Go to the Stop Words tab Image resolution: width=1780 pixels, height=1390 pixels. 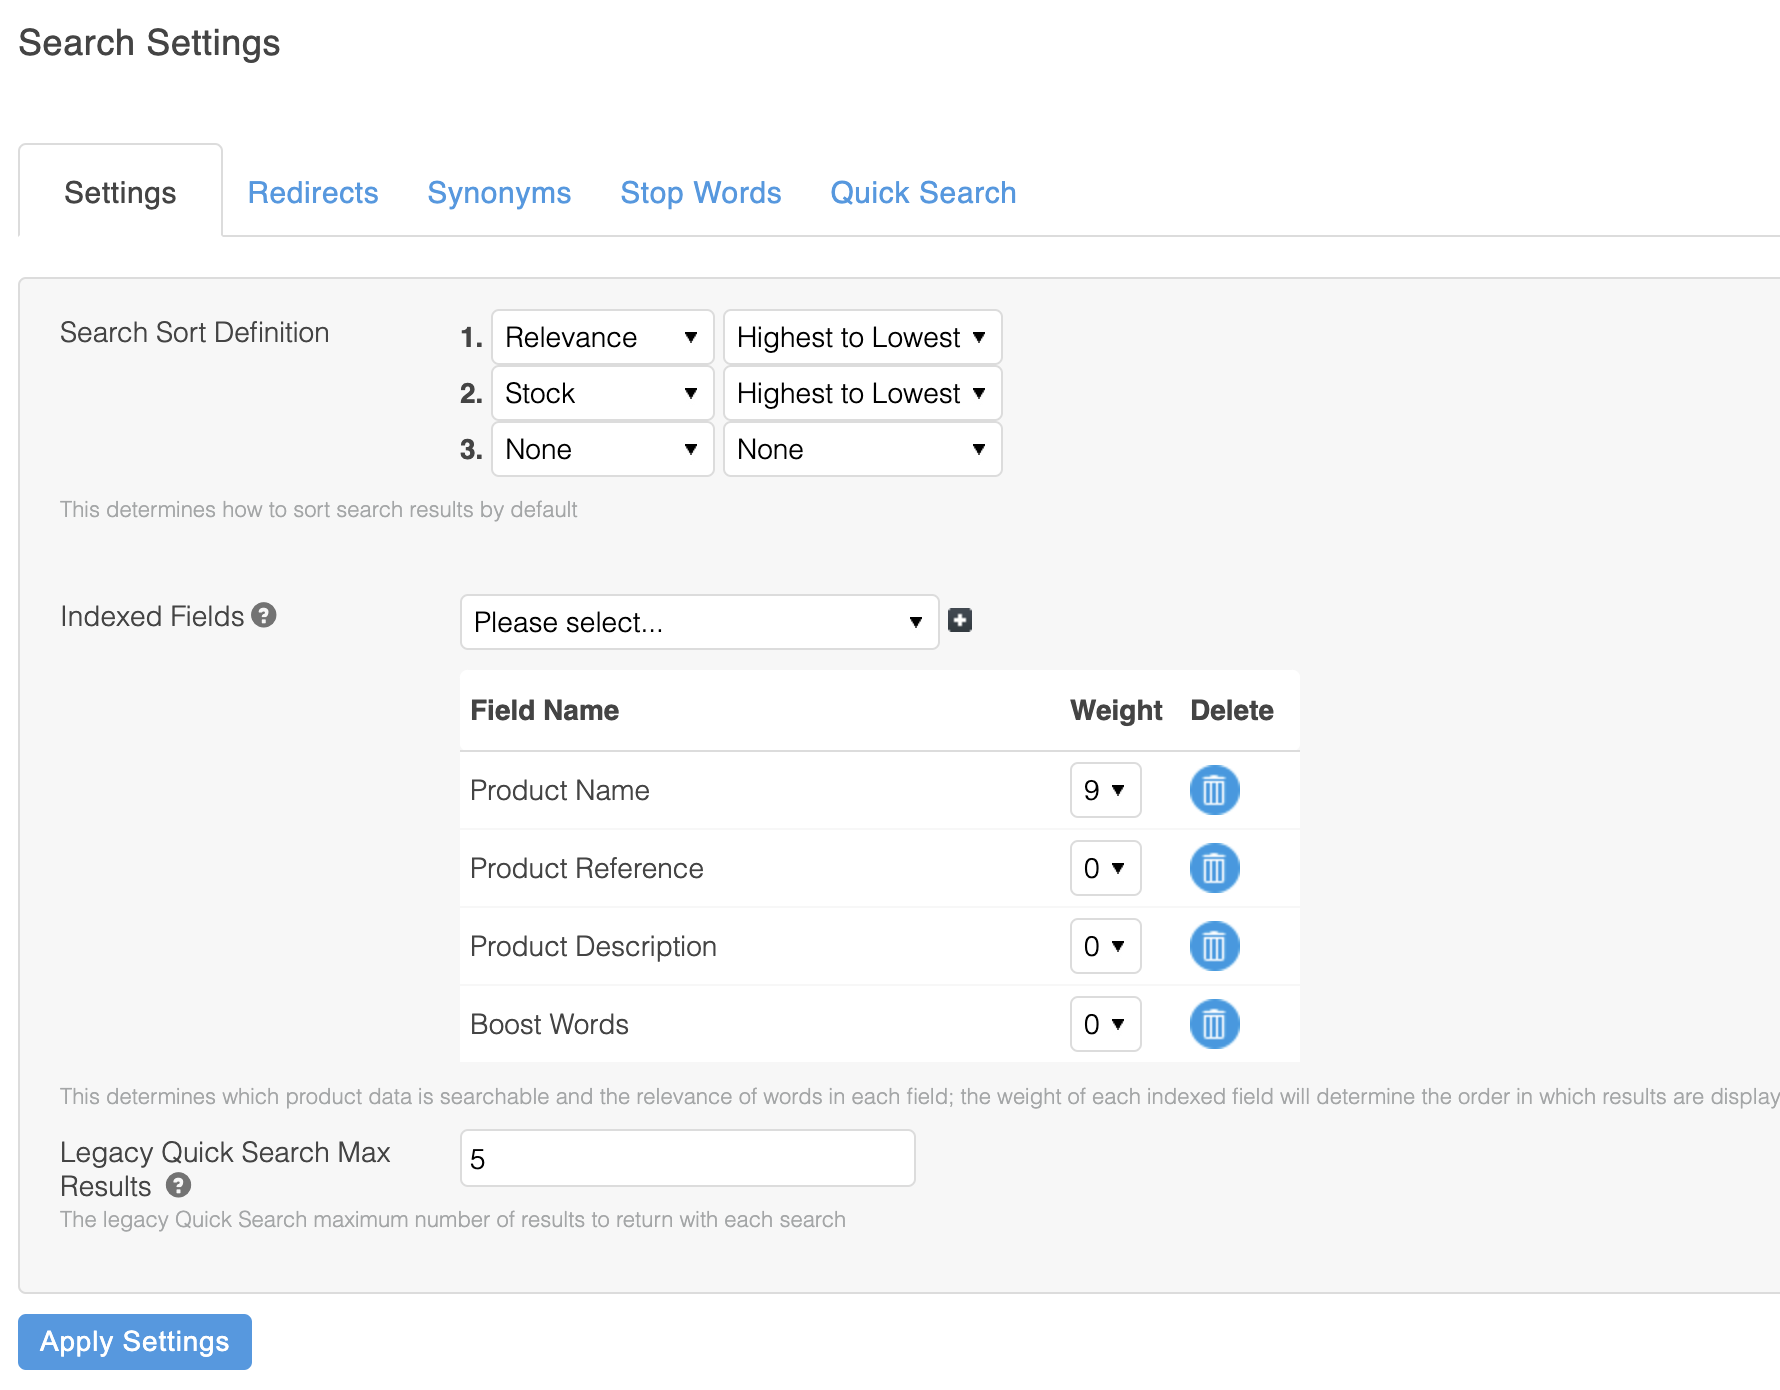[700, 192]
